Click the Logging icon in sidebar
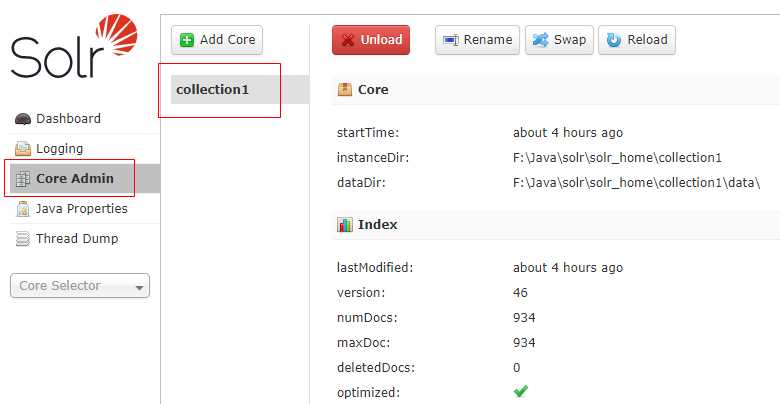This screenshot has width=780, height=404. pyautogui.click(x=23, y=149)
